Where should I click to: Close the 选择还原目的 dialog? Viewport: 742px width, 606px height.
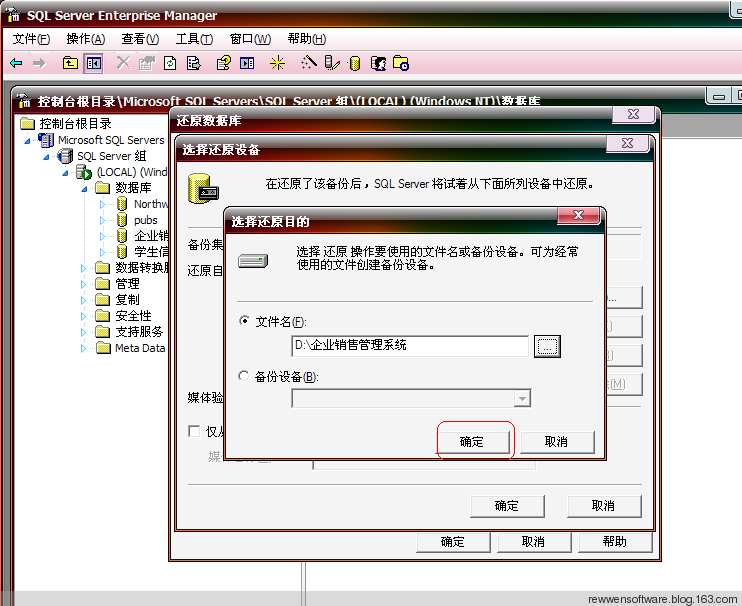click(579, 215)
